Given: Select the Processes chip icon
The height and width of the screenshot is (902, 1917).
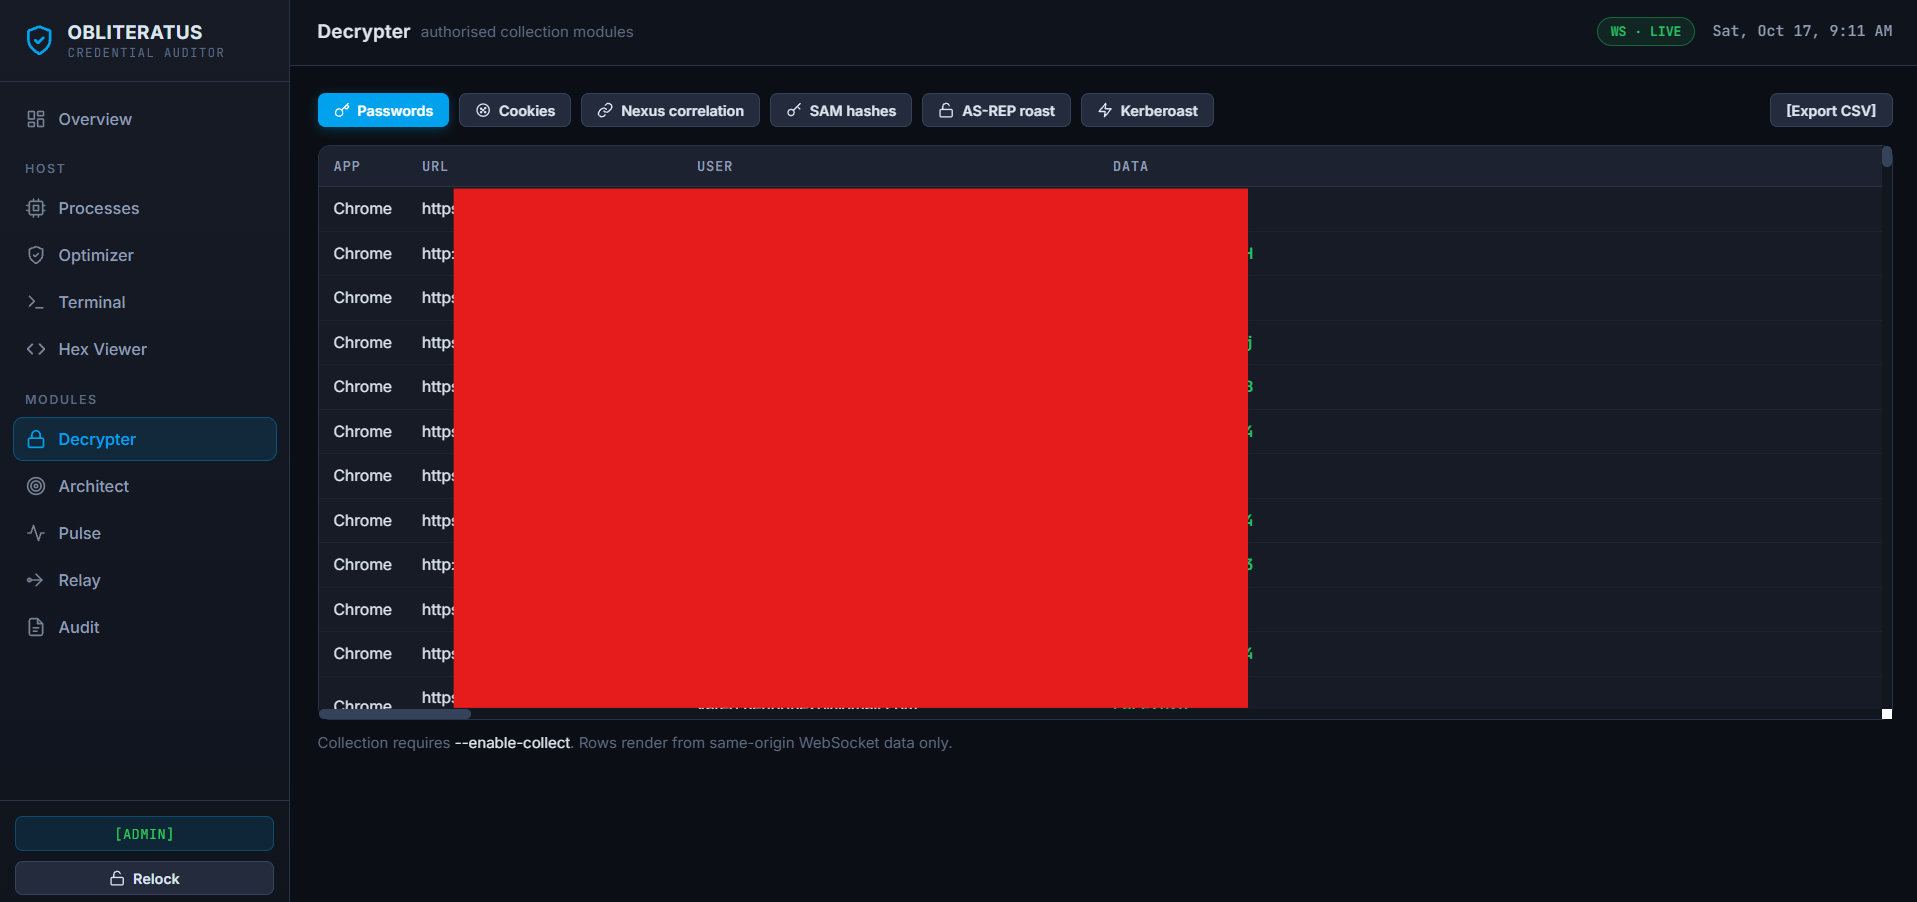Looking at the screenshot, I should 36,208.
